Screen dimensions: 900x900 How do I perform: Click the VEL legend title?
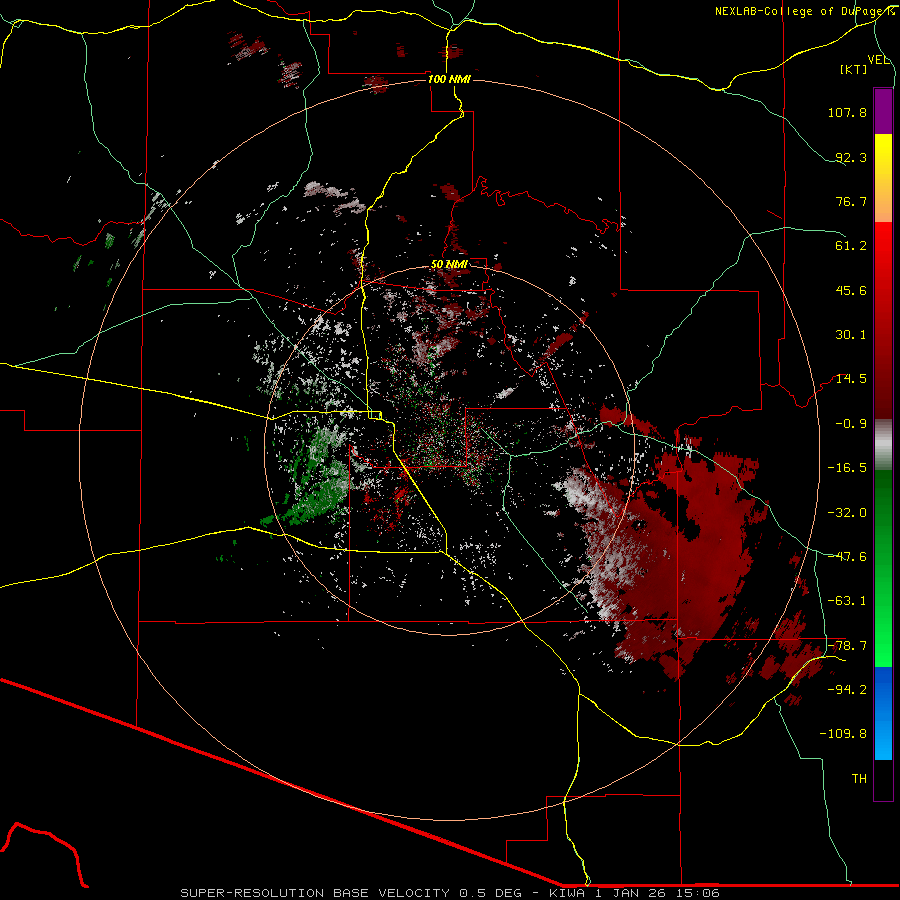click(878, 60)
